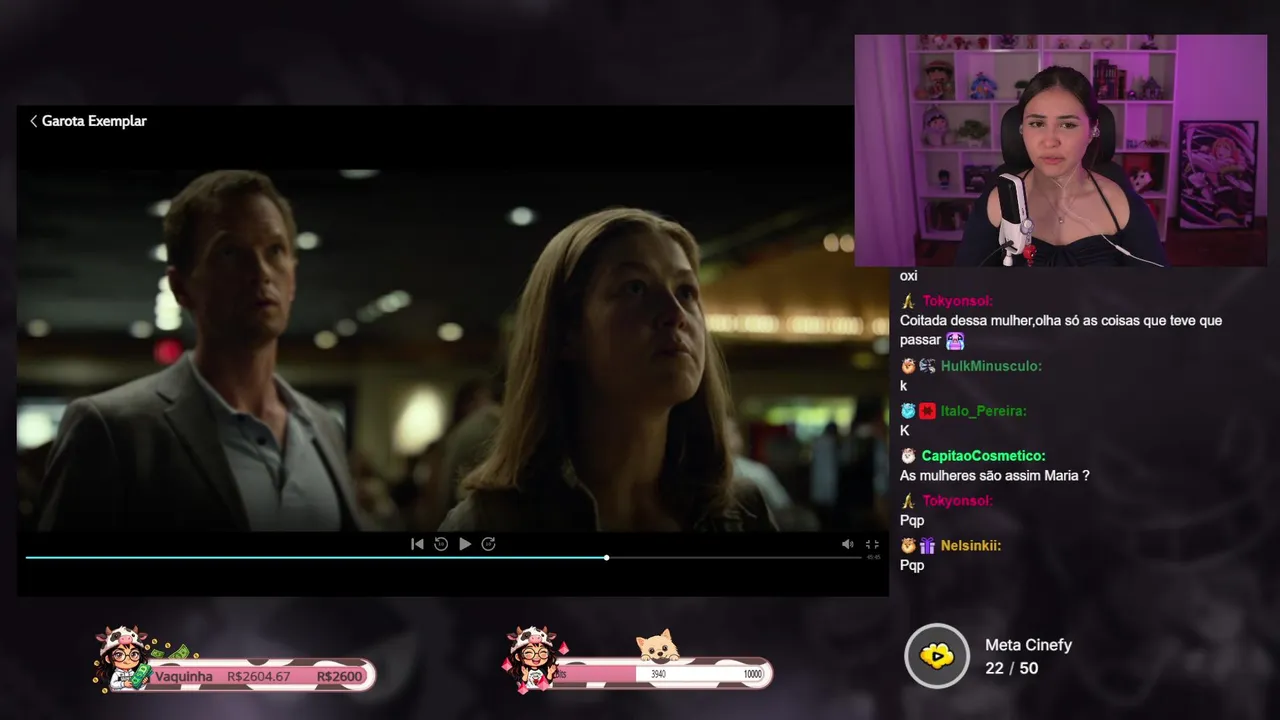Viewport: 1280px width, 720px height.
Task: Click CapitaoCosmetico's avatar badge
Action: tap(908, 456)
